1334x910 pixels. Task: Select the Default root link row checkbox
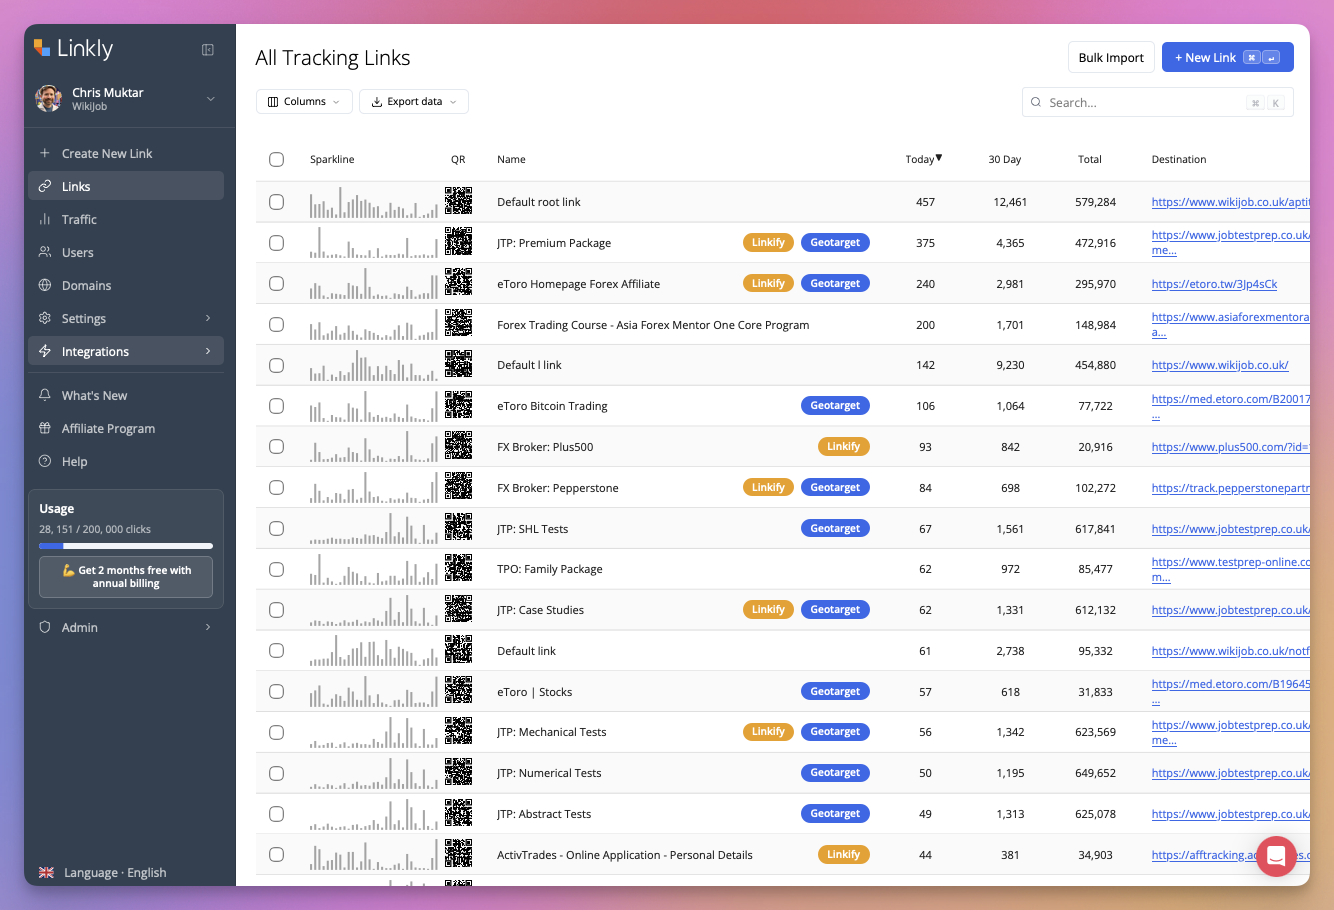click(x=277, y=202)
